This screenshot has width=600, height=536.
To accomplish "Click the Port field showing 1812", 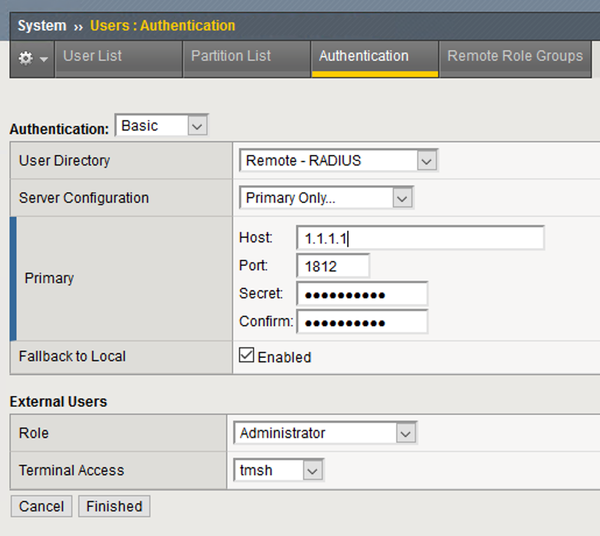I will click(x=333, y=266).
